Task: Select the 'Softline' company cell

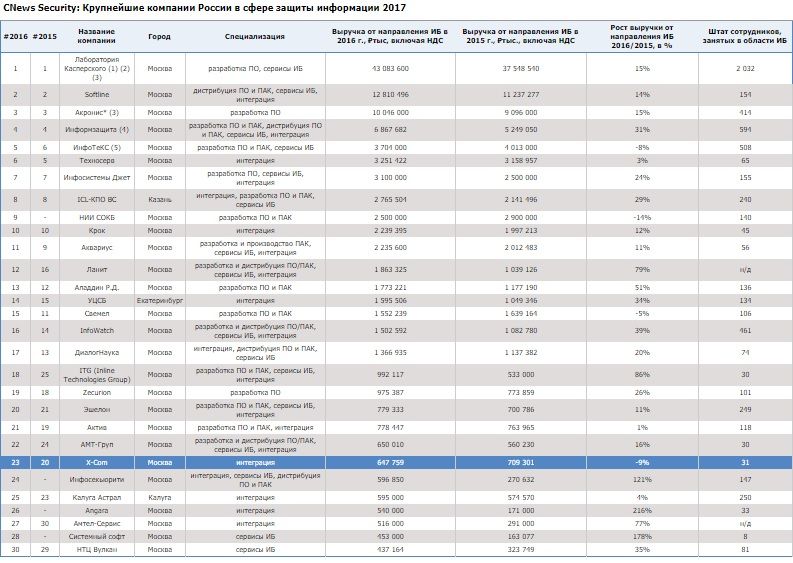Action: point(97,95)
